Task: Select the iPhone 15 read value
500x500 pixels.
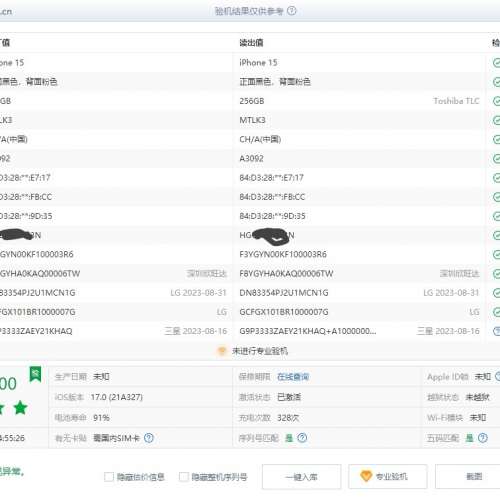Action: tap(258, 63)
